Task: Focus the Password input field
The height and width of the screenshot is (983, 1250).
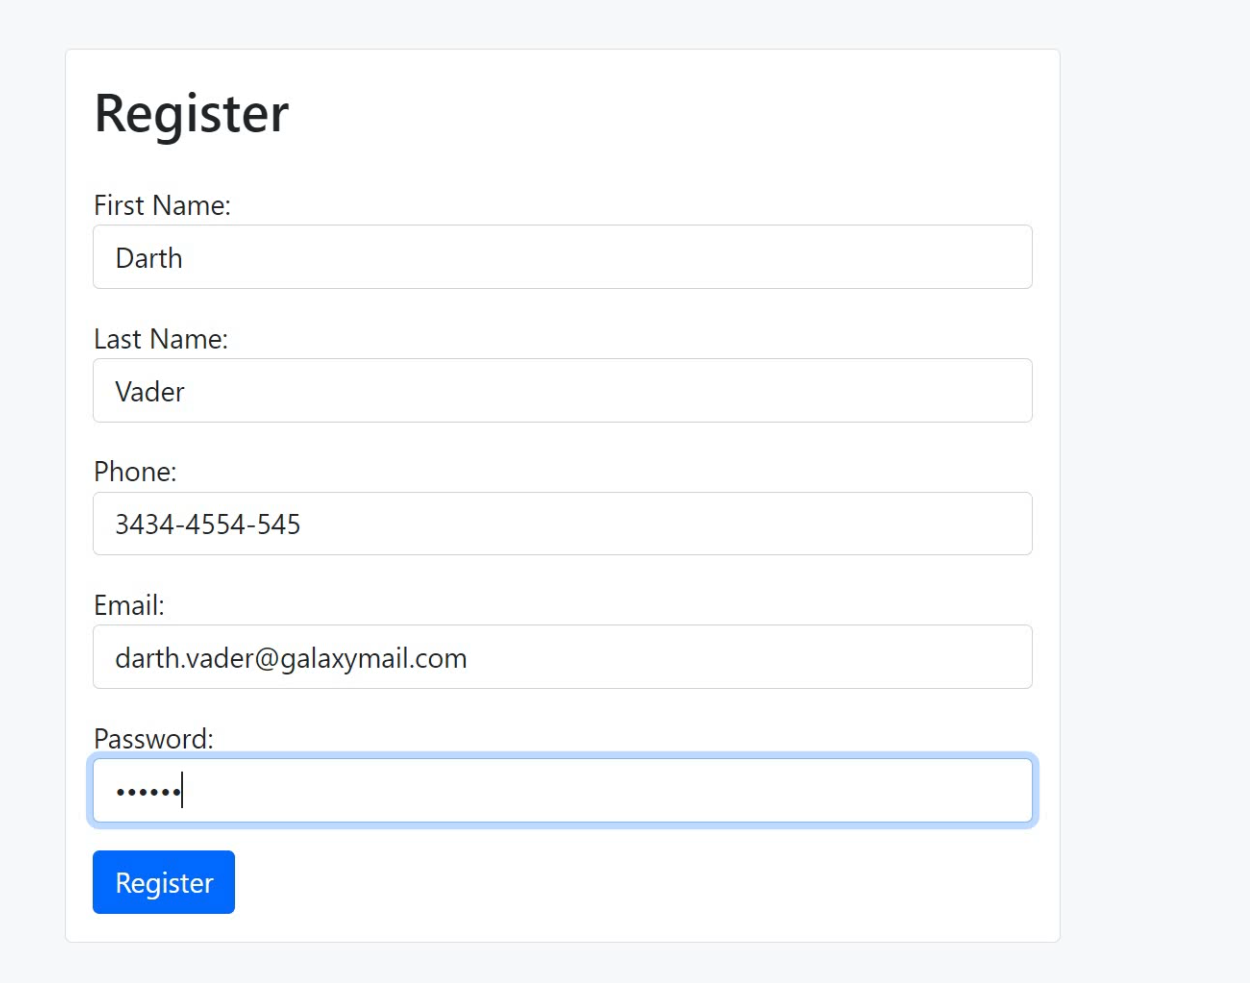Action: [x=562, y=791]
